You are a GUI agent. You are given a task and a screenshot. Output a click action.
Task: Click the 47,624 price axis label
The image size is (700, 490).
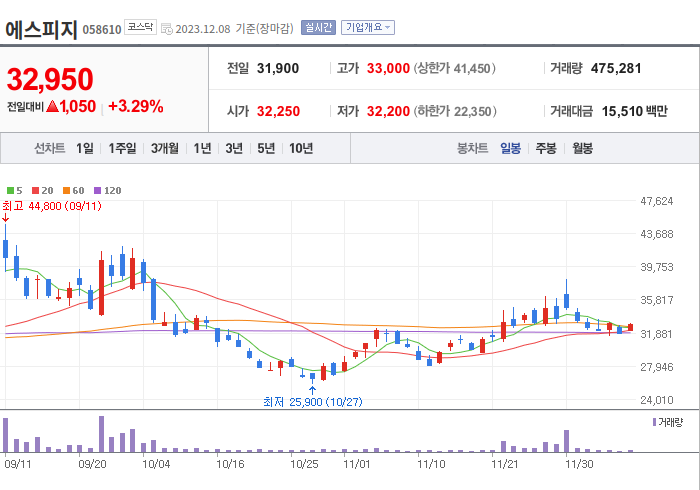657,201
